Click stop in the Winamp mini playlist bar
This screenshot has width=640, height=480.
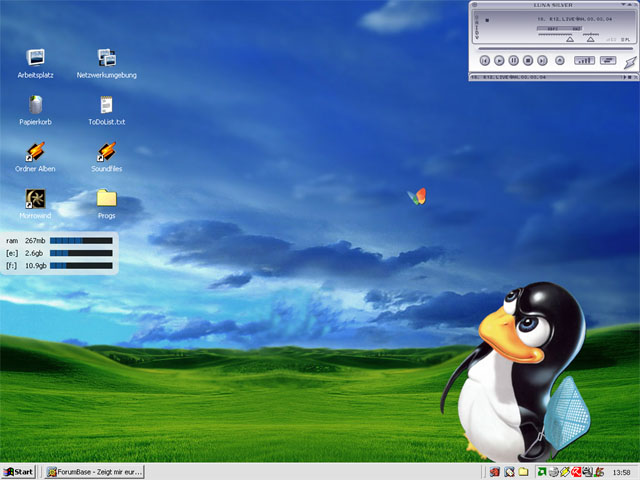pos(629,77)
